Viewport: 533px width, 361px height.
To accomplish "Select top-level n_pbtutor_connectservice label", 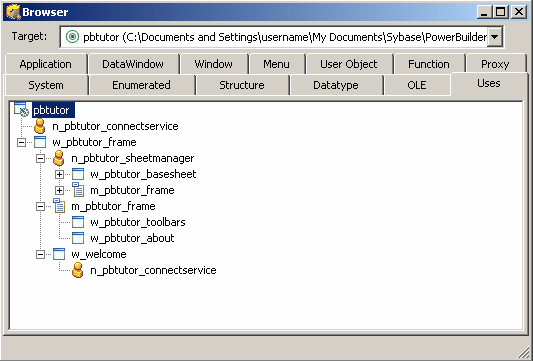I will coord(115,126).
